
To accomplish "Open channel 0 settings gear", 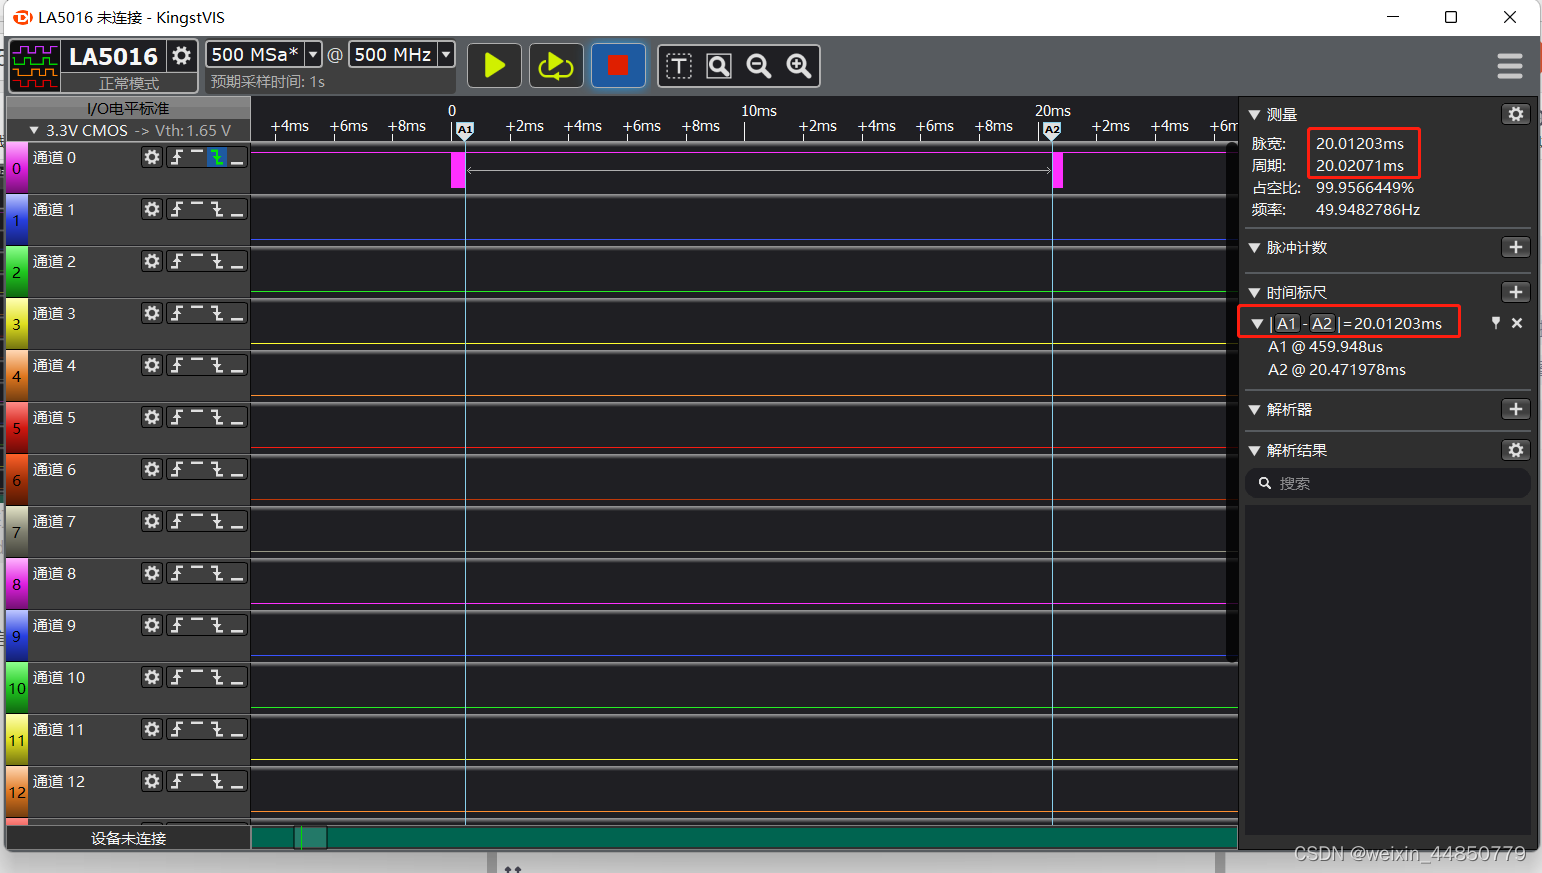I will [x=152, y=157].
